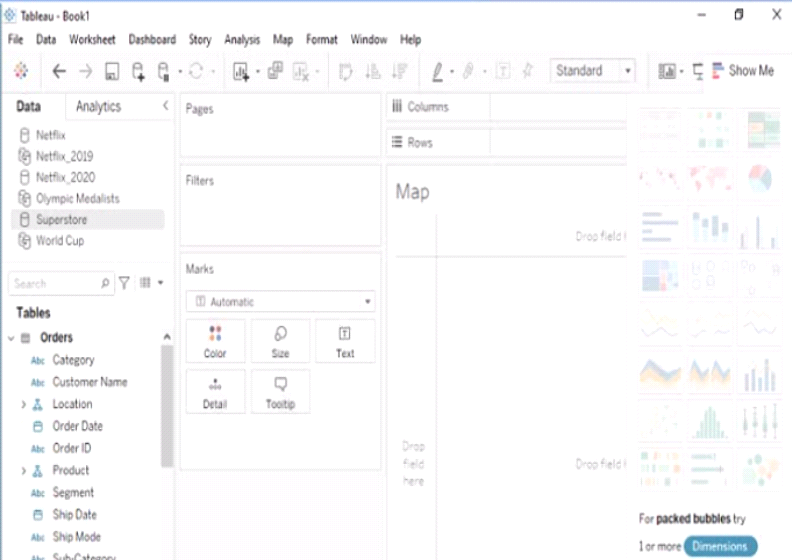
Task: Select the Superstore data source
Action: pyautogui.click(x=87, y=220)
